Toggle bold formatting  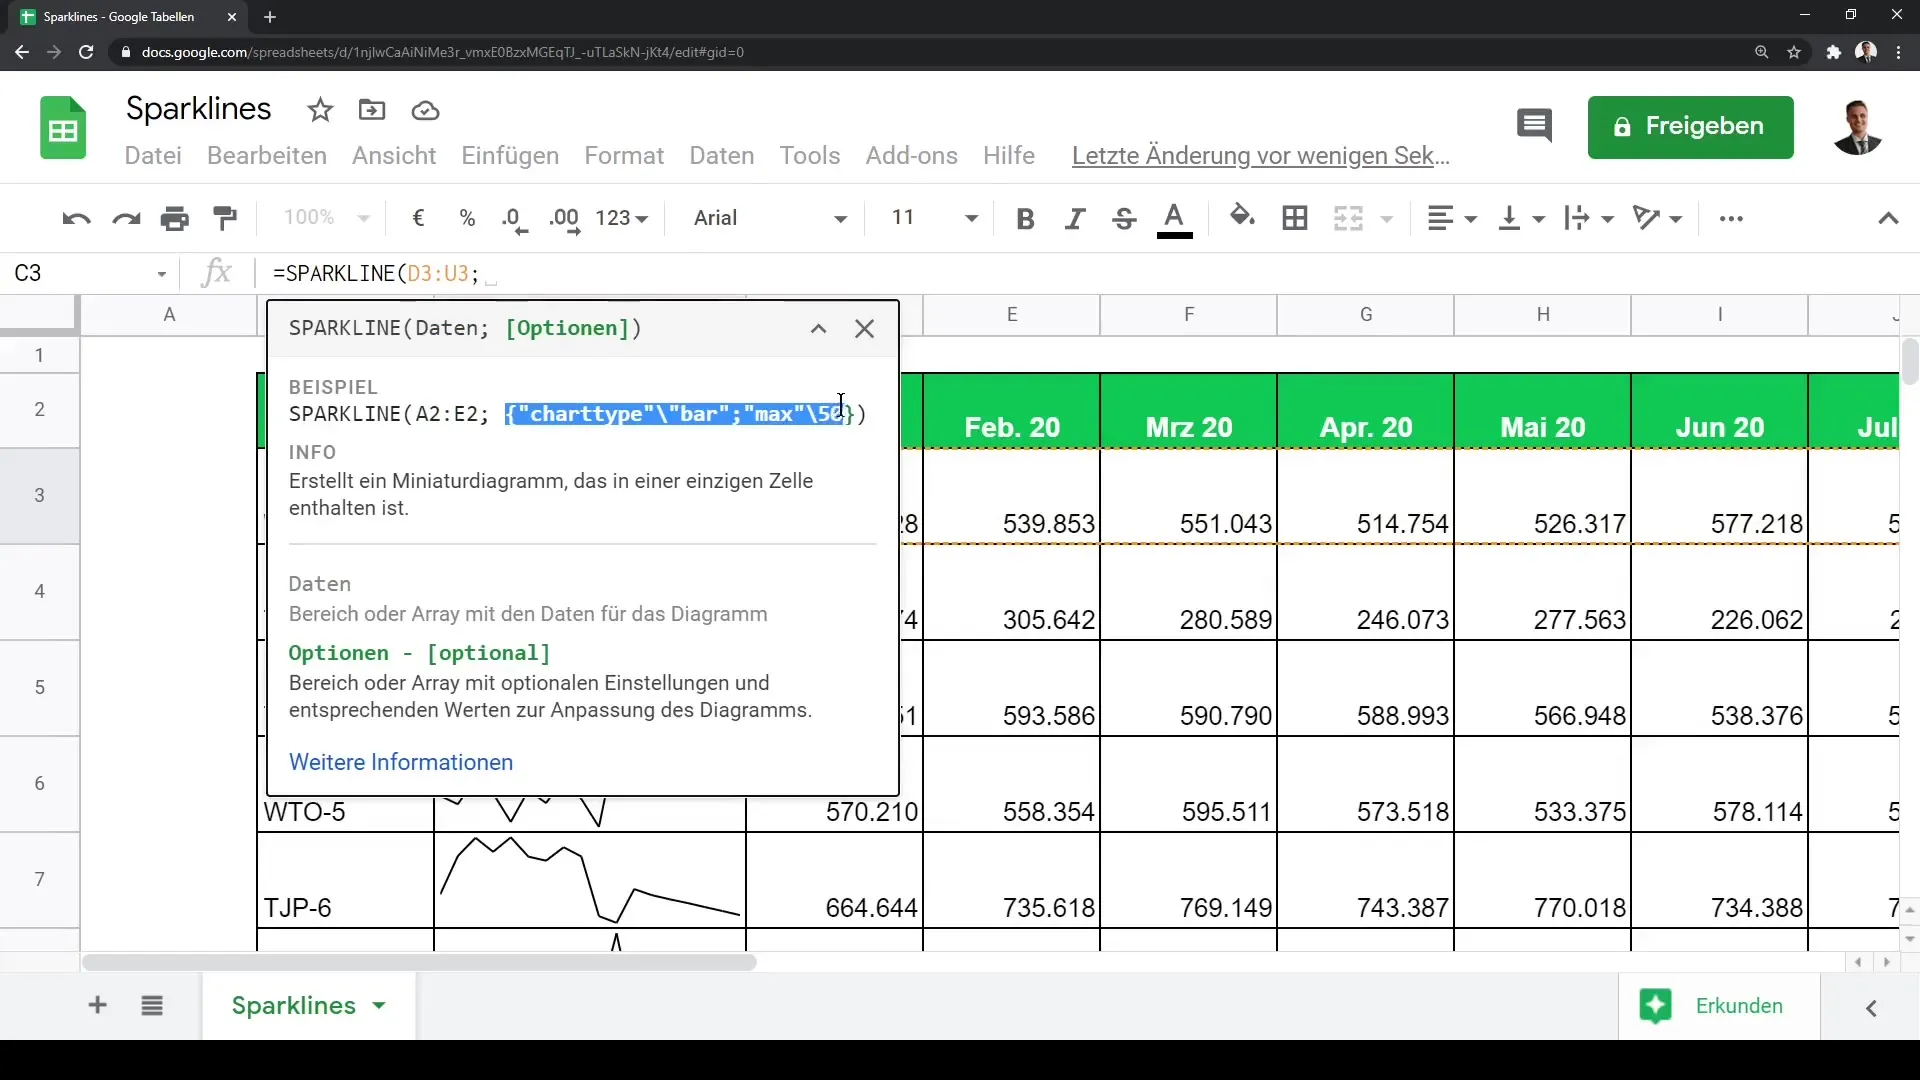pos(1025,218)
